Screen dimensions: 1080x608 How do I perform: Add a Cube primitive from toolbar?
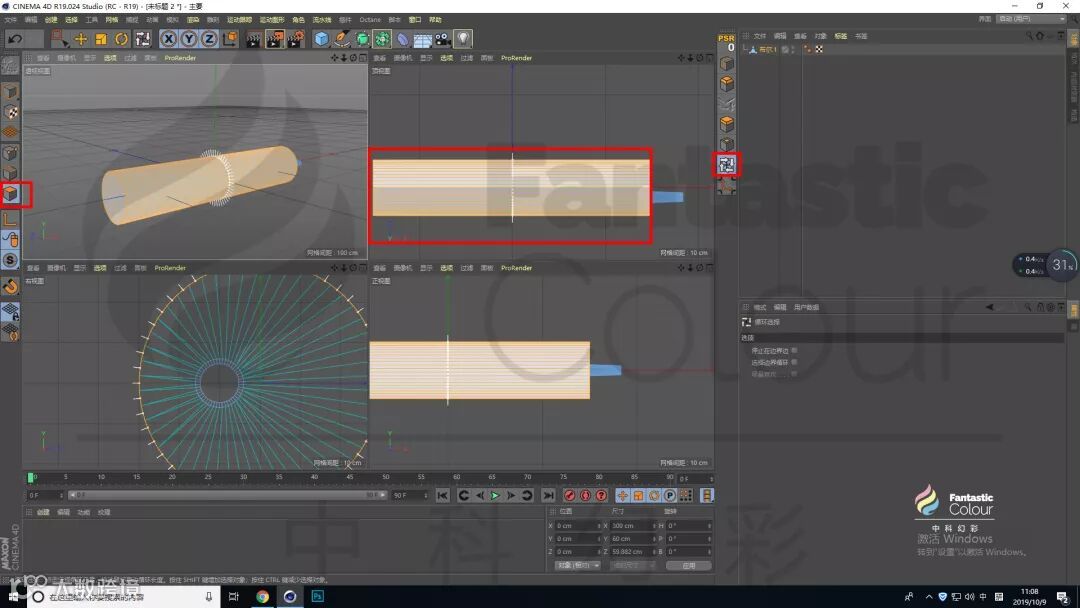click(321, 39)
